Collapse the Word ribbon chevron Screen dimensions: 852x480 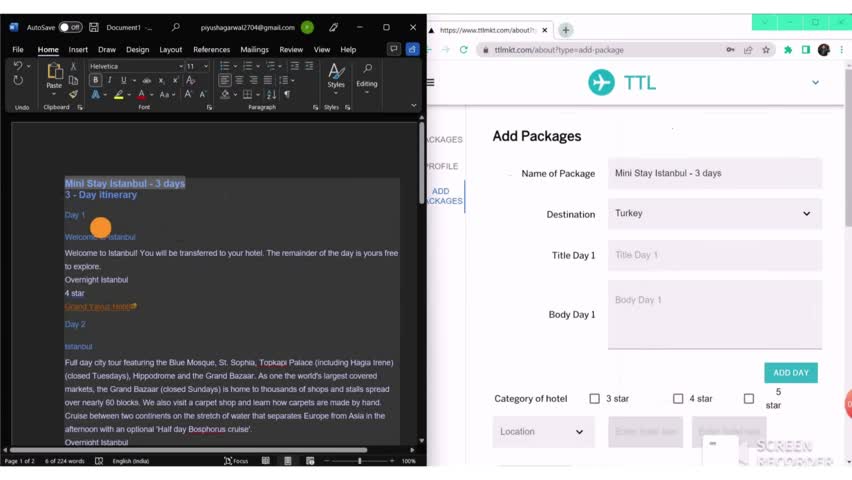(414, 105)
